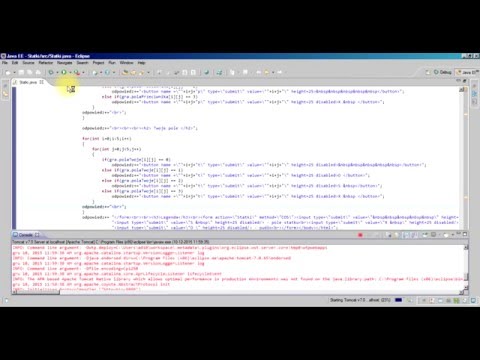Click the editor vertical scrollbar
This screenshot has width=480, height=360.
coord(462,158)
